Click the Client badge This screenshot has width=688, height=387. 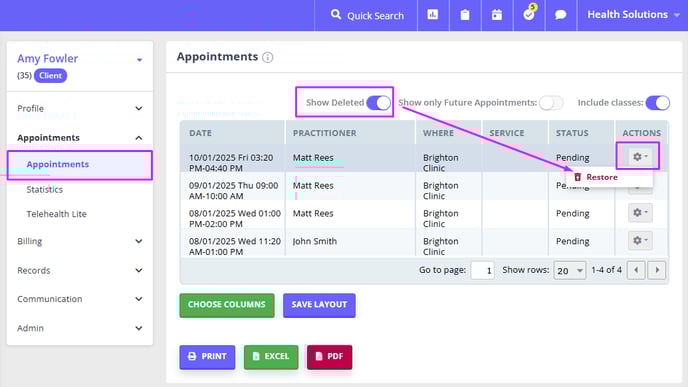[x=50, y=75]
